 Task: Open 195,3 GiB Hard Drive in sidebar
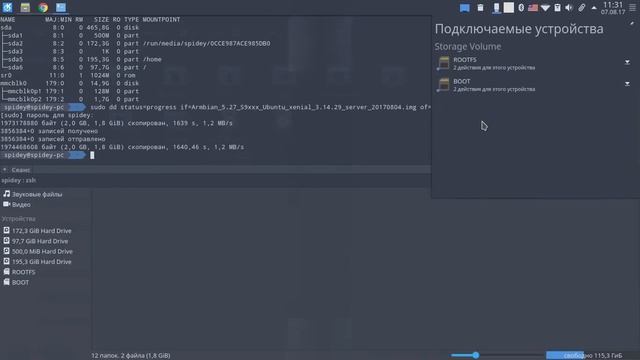click(37, 262)
